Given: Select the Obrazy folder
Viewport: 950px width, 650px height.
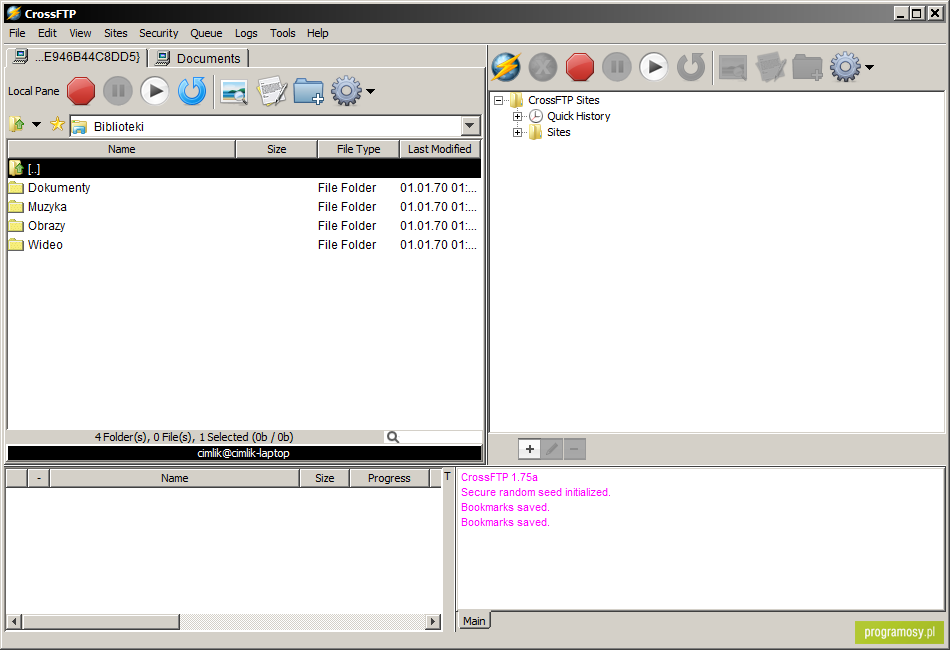Looking at the screenshot, I should (244, 226).
